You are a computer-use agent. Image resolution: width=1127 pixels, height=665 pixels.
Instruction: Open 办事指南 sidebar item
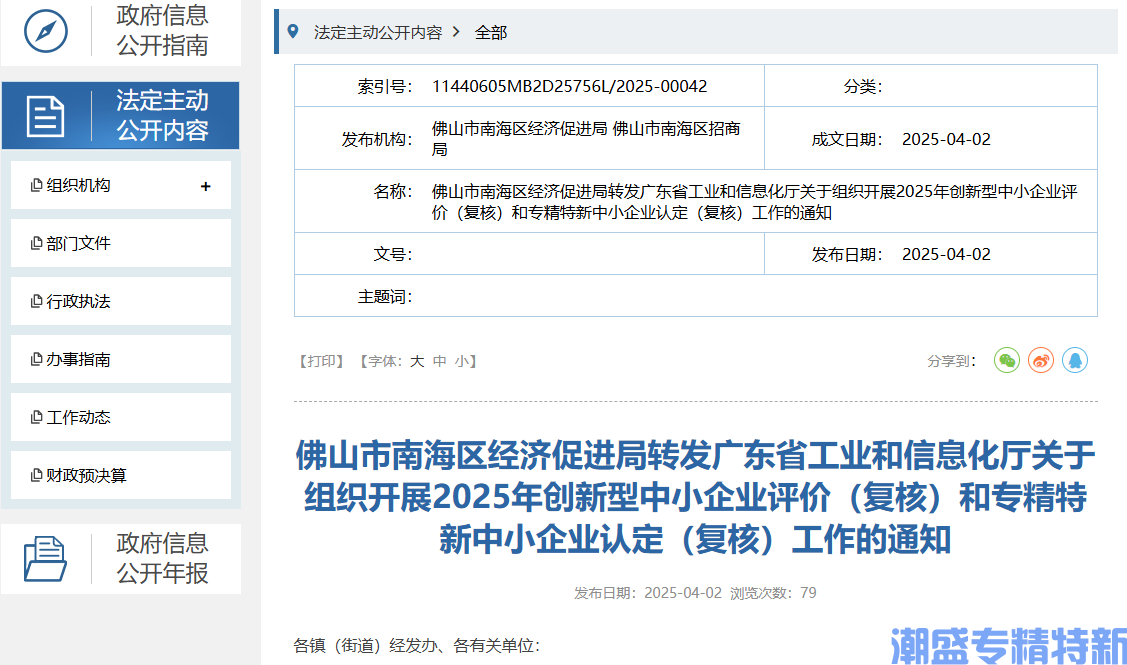pyautogui.click(x=121, y=359)
